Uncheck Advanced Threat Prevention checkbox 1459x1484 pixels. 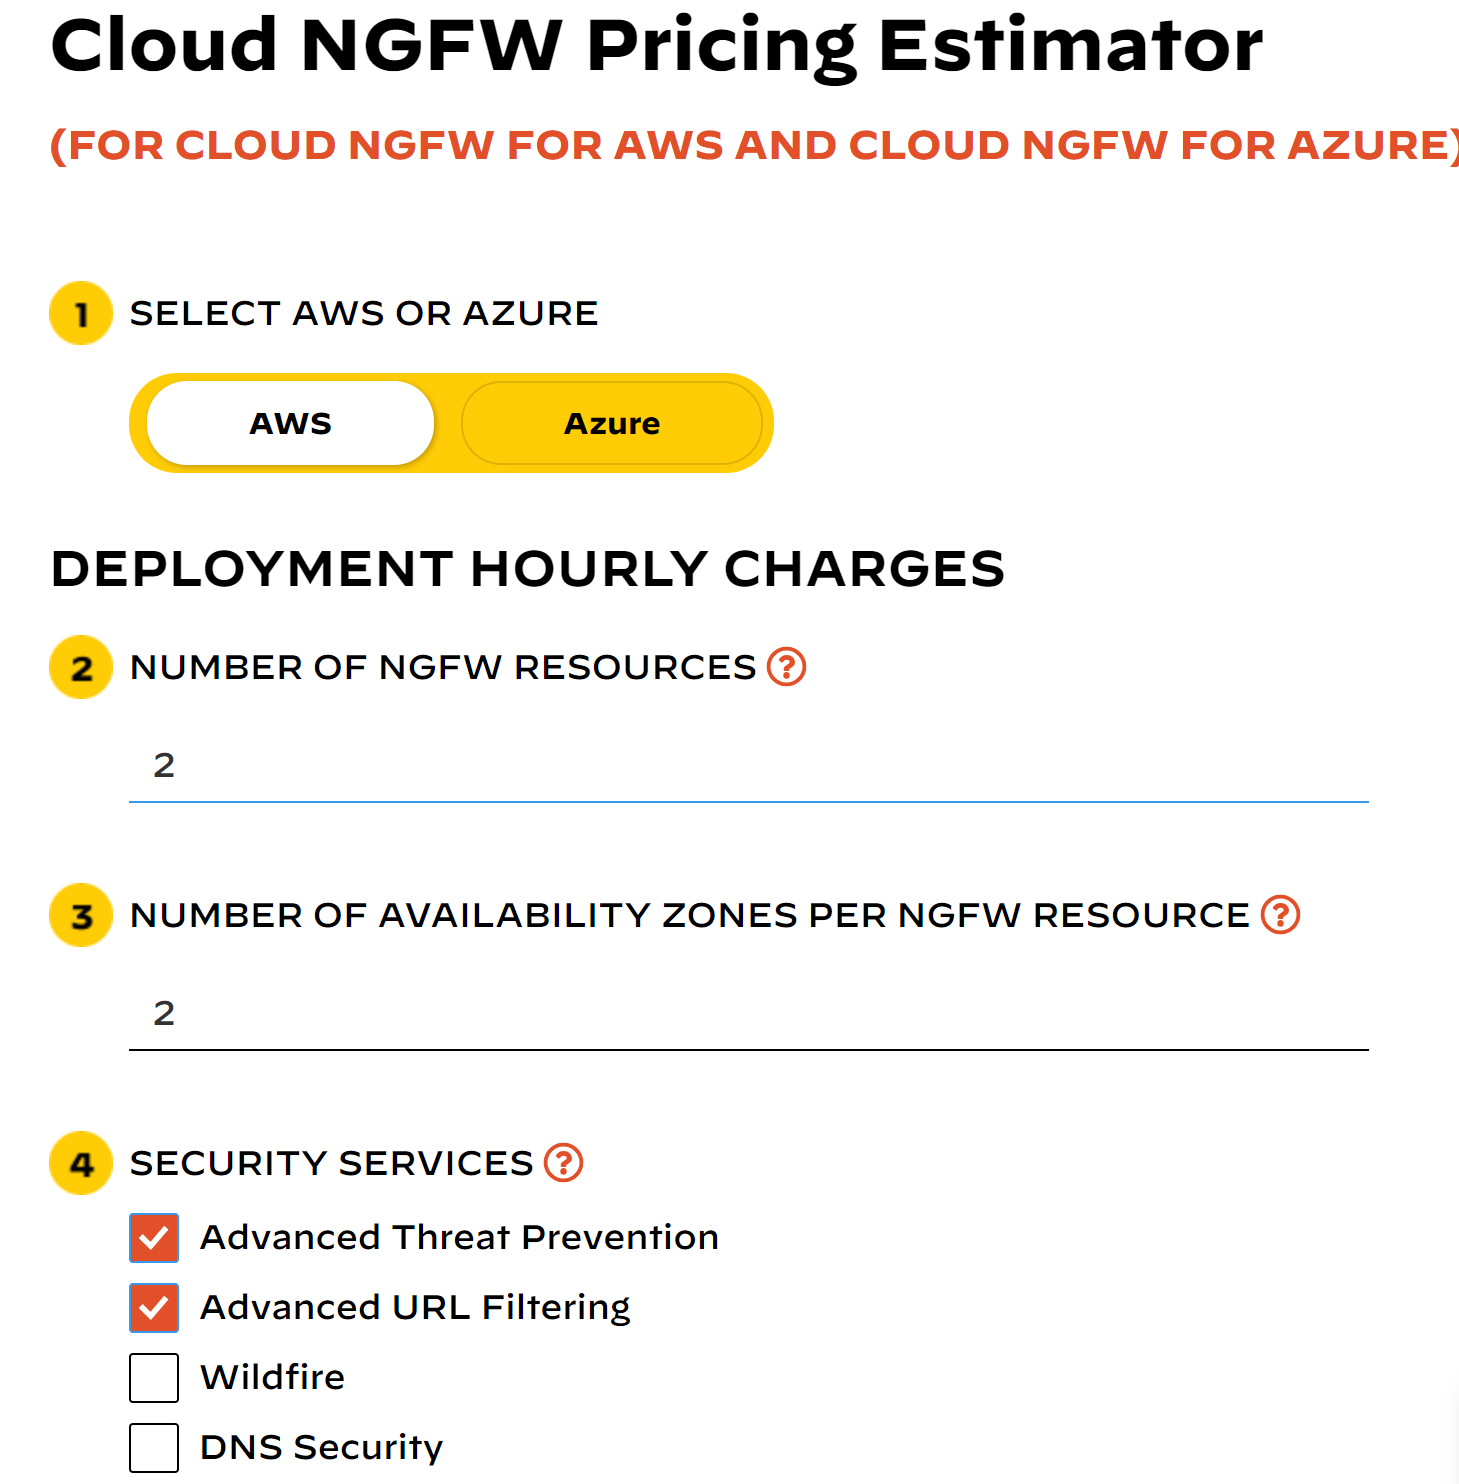[x=154, y=1238]
